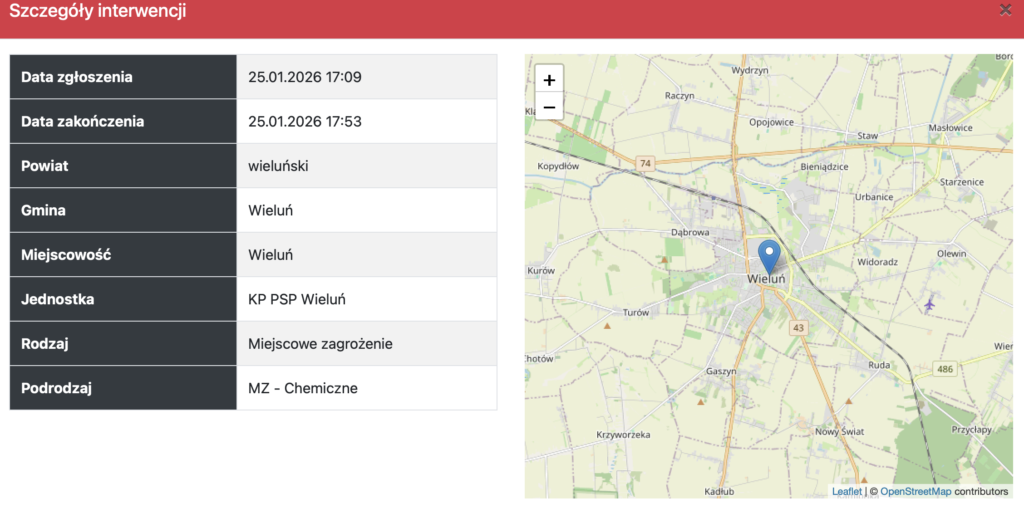The height and width of the screenshot is (508, 1024).
Task: Click the Ruda village label on map
Action: pyautogui.click(x=879, y=365)
